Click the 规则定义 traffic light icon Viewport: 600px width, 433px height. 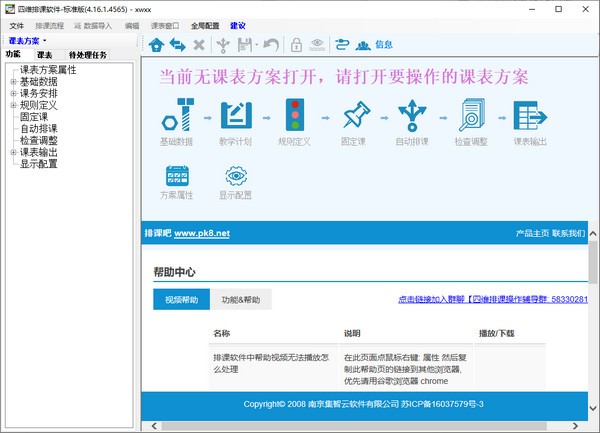tap(295, 116)
